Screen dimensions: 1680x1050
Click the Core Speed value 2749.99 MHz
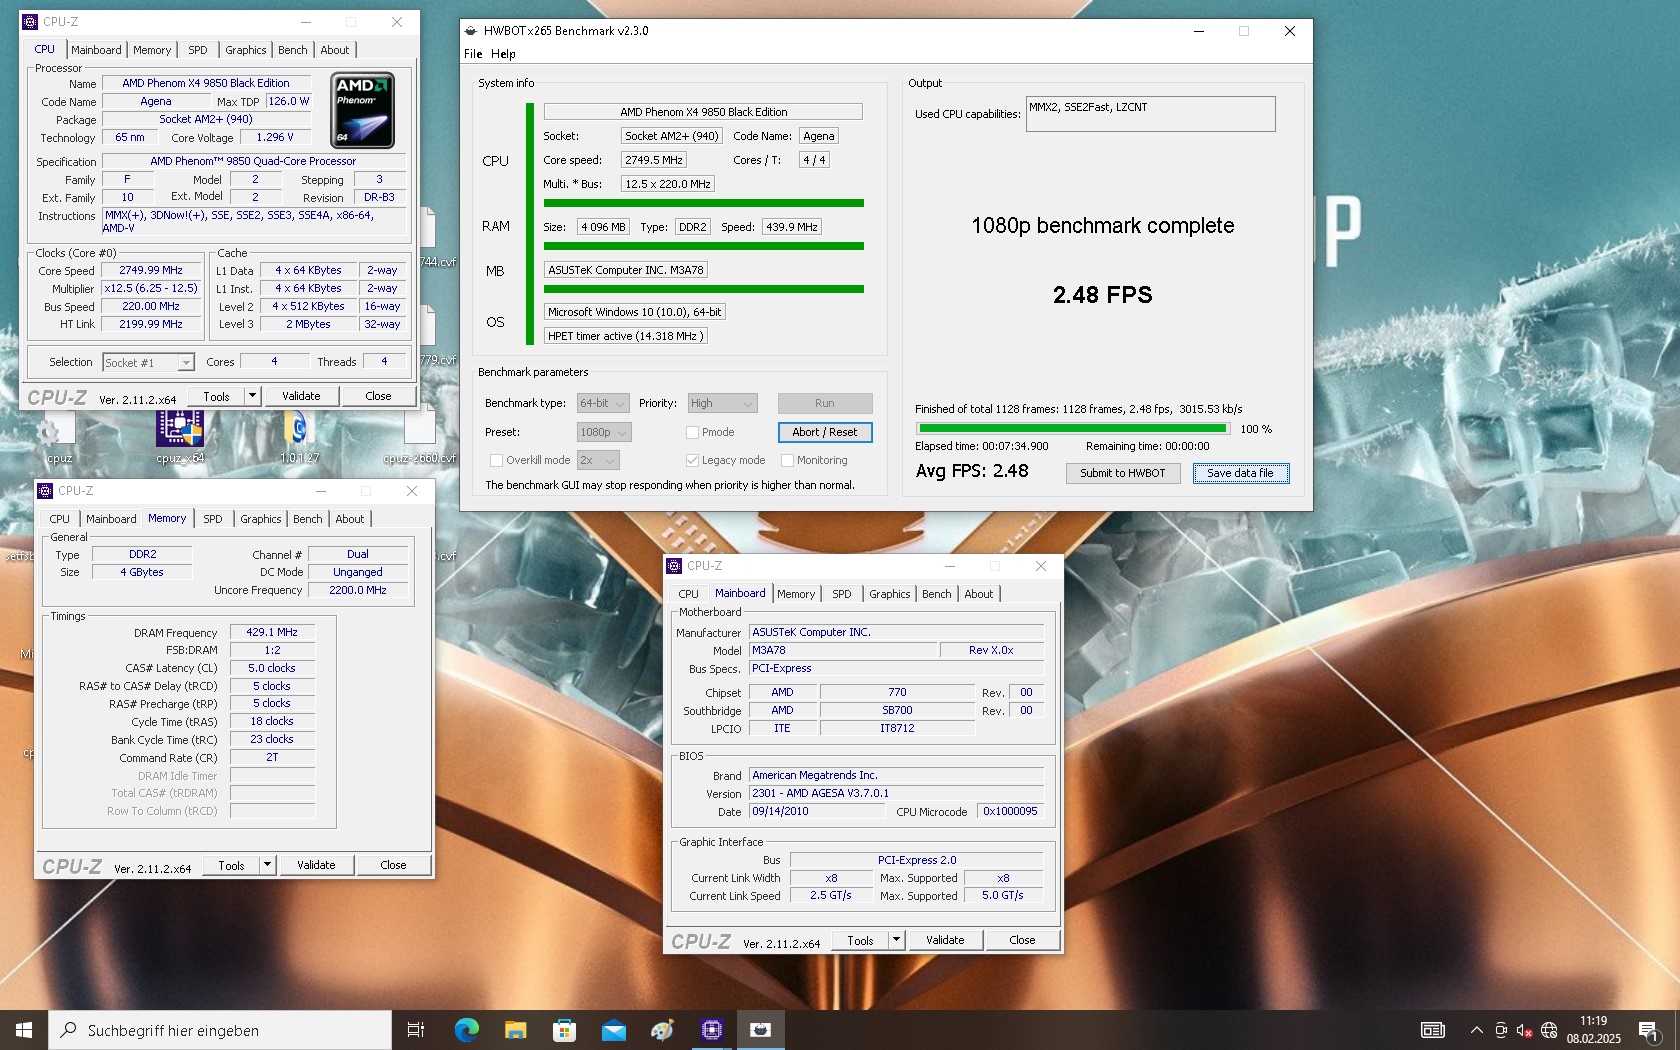coord(151,270)
